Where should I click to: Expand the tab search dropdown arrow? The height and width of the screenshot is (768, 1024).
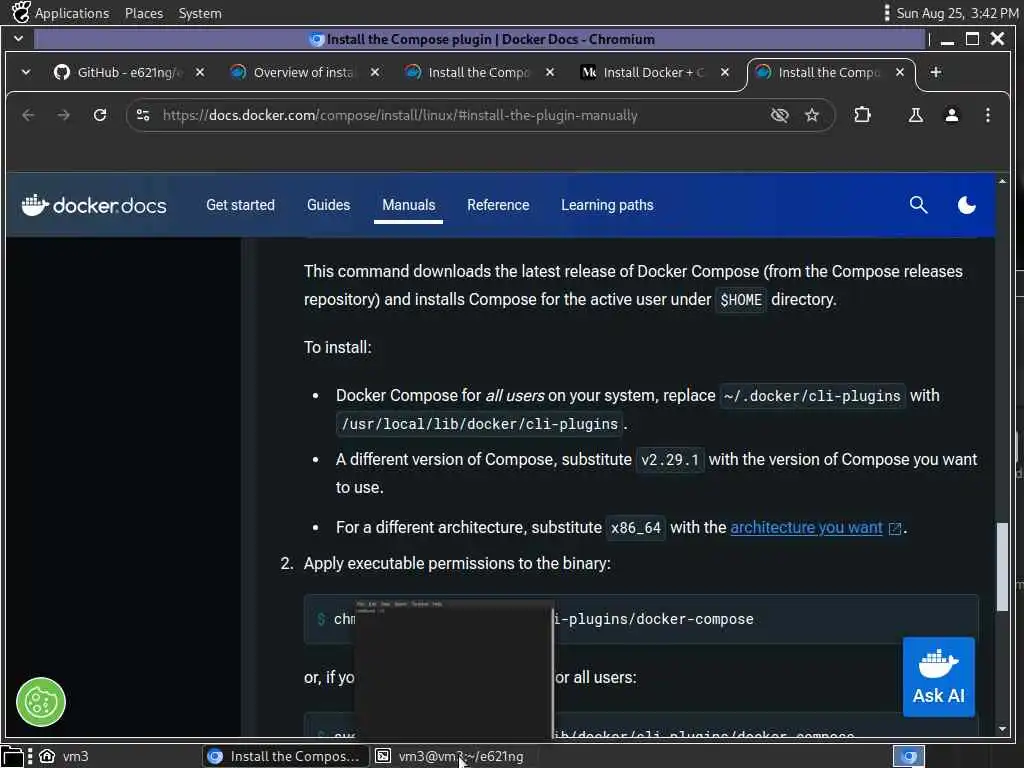click(x=26, y=72)
